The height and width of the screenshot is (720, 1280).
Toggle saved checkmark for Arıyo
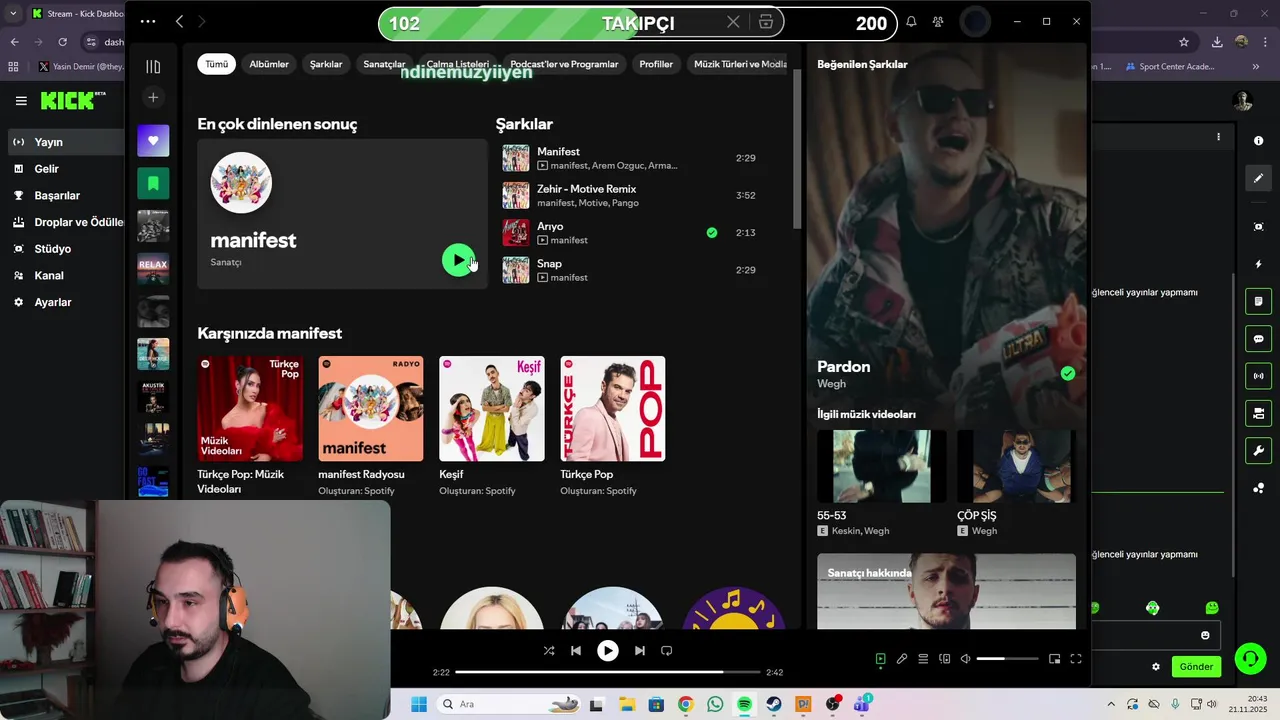click(x=712, y=232)
